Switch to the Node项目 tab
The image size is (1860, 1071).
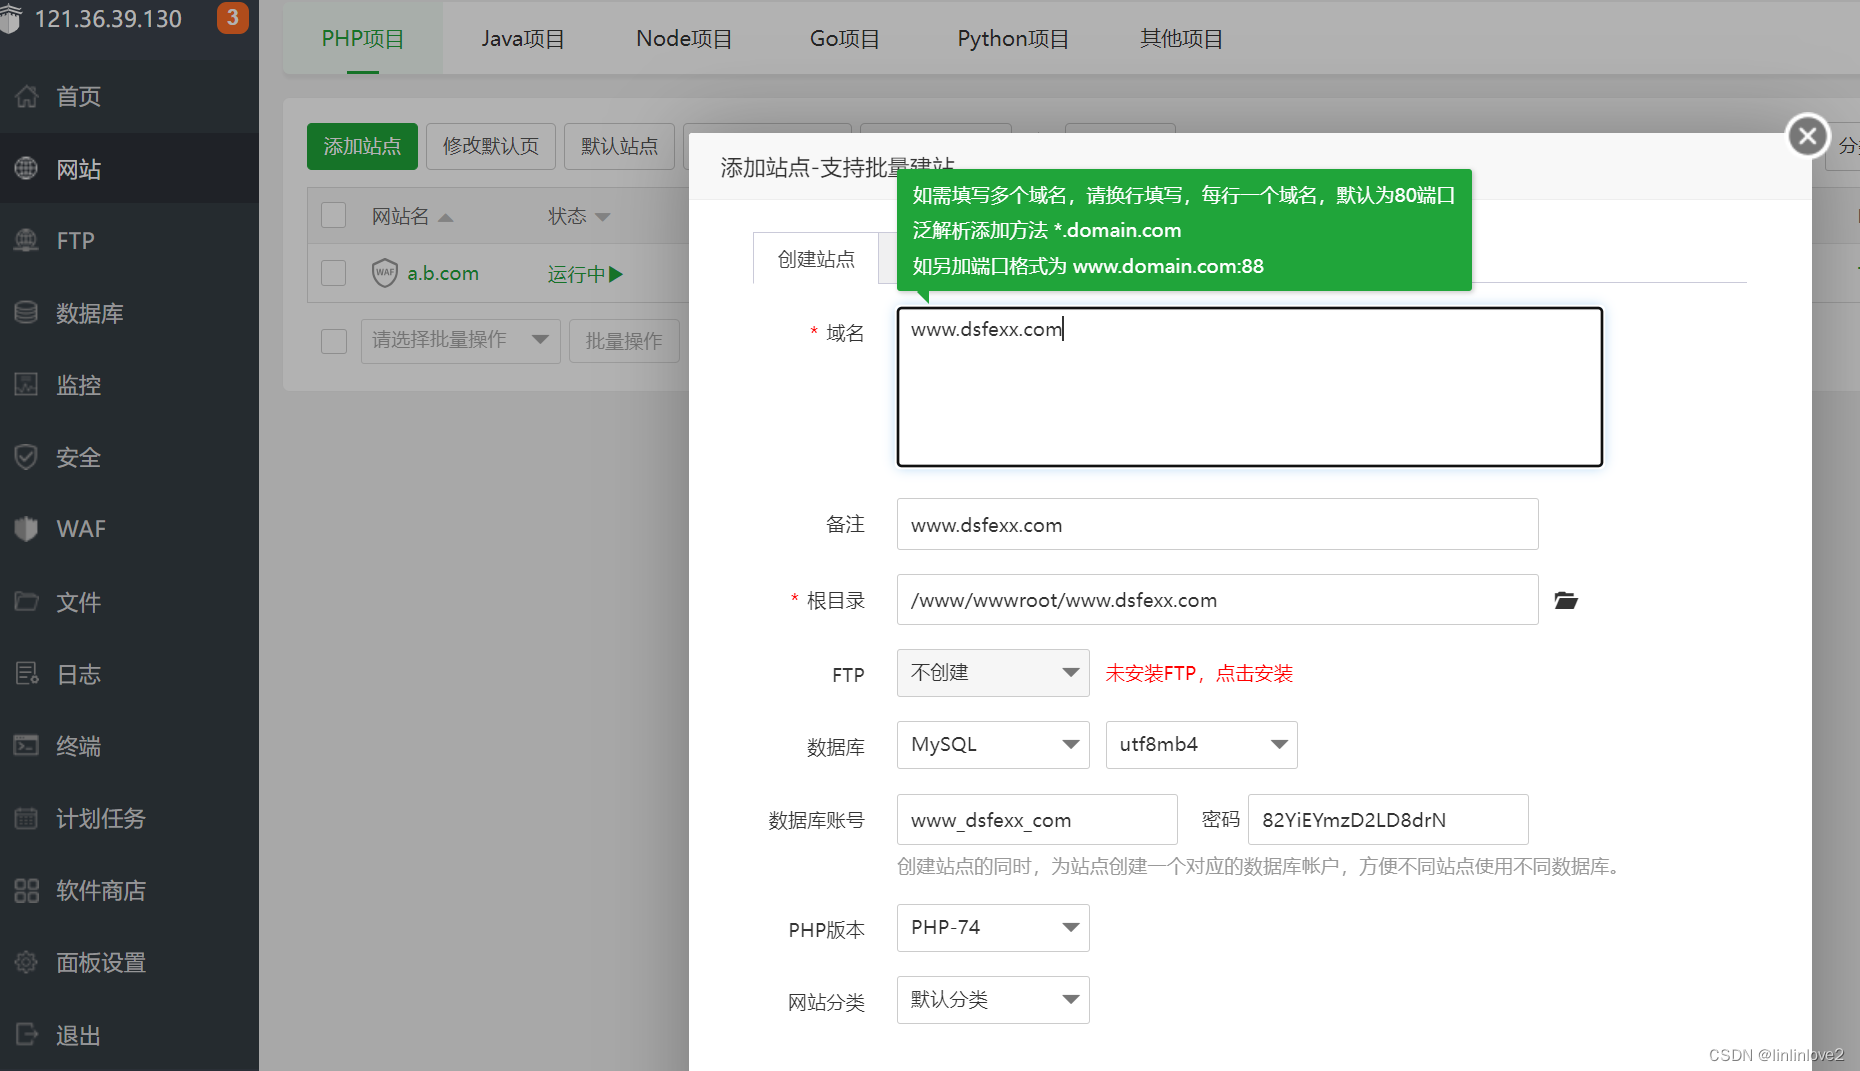coord(684,38)
